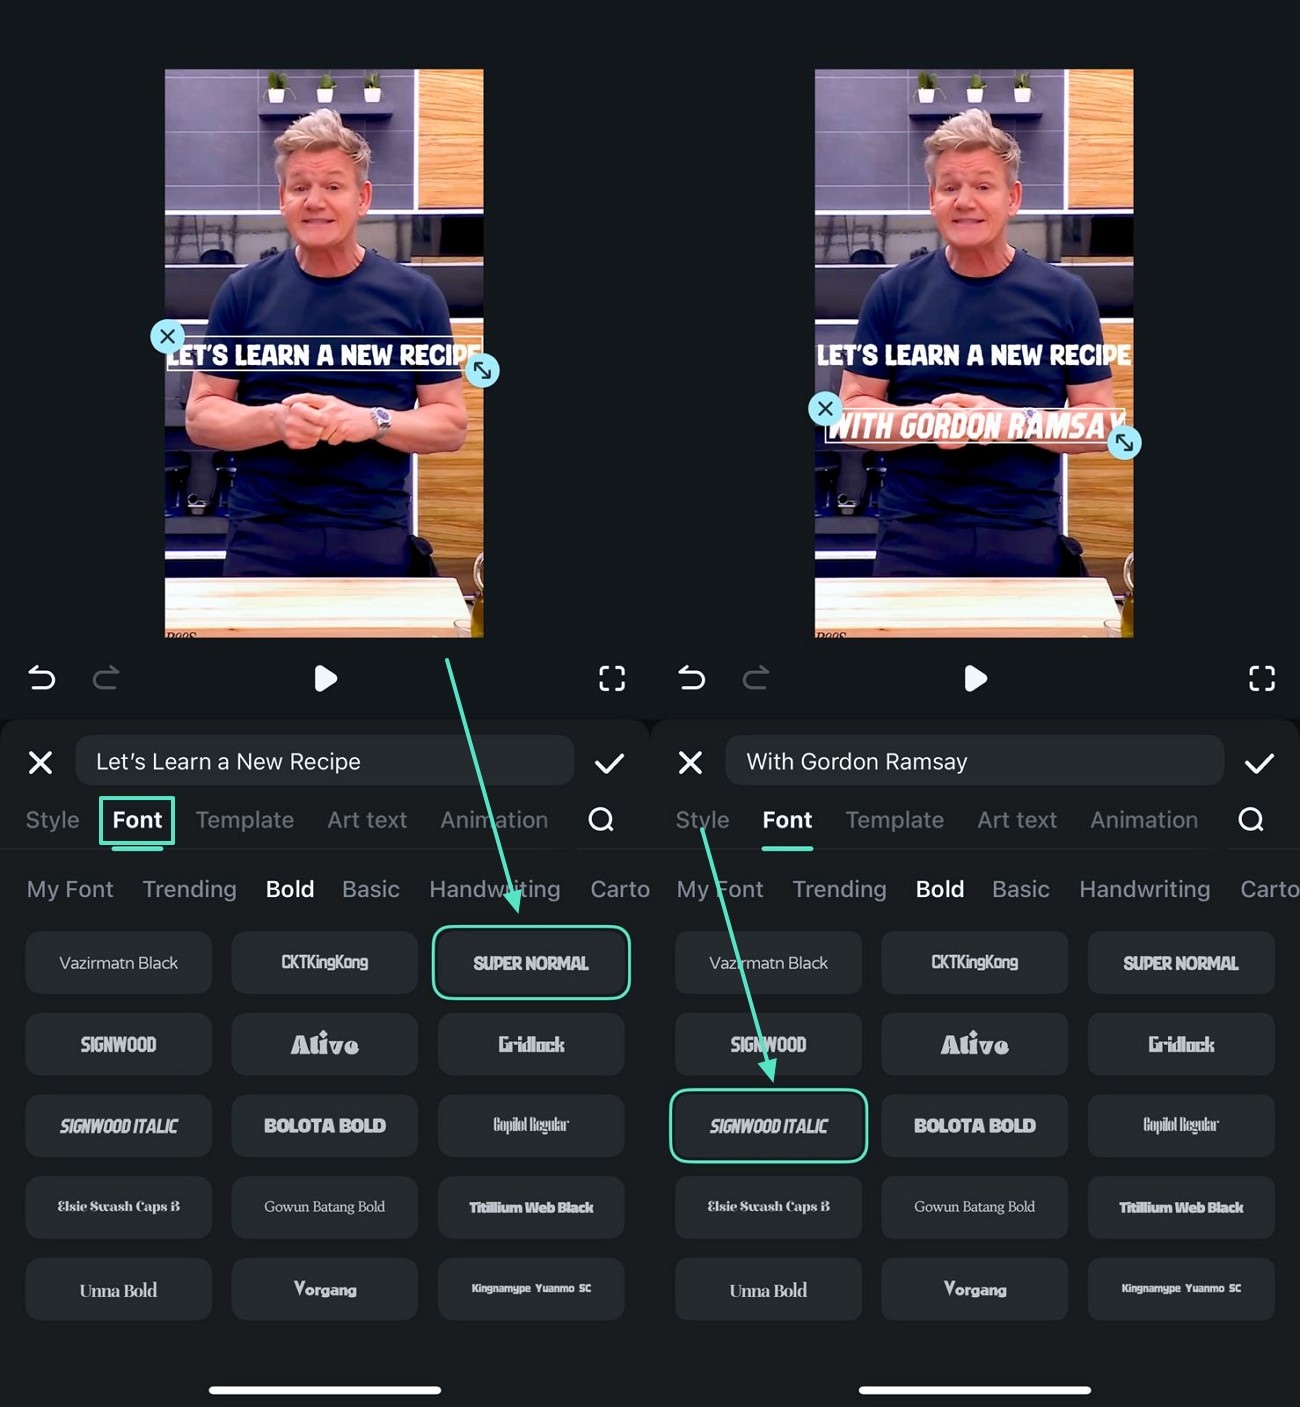
Task: Choose SIGNWOOD font in left screen
Action: point(119,1044)
